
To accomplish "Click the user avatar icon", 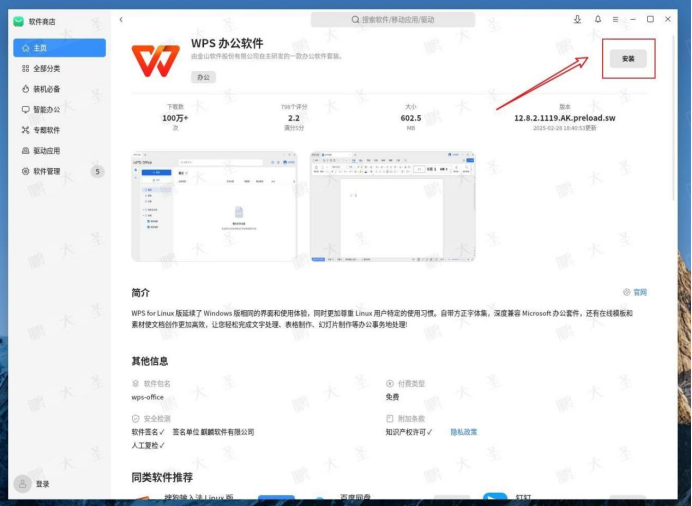I will point(22,484).
